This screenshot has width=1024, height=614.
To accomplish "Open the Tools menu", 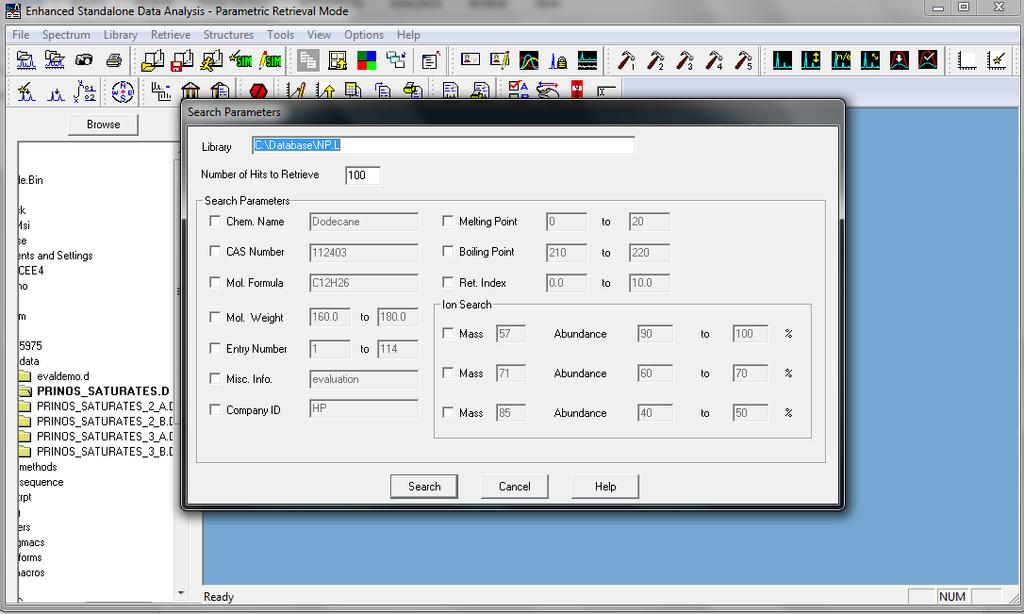I will click(280, 35).
